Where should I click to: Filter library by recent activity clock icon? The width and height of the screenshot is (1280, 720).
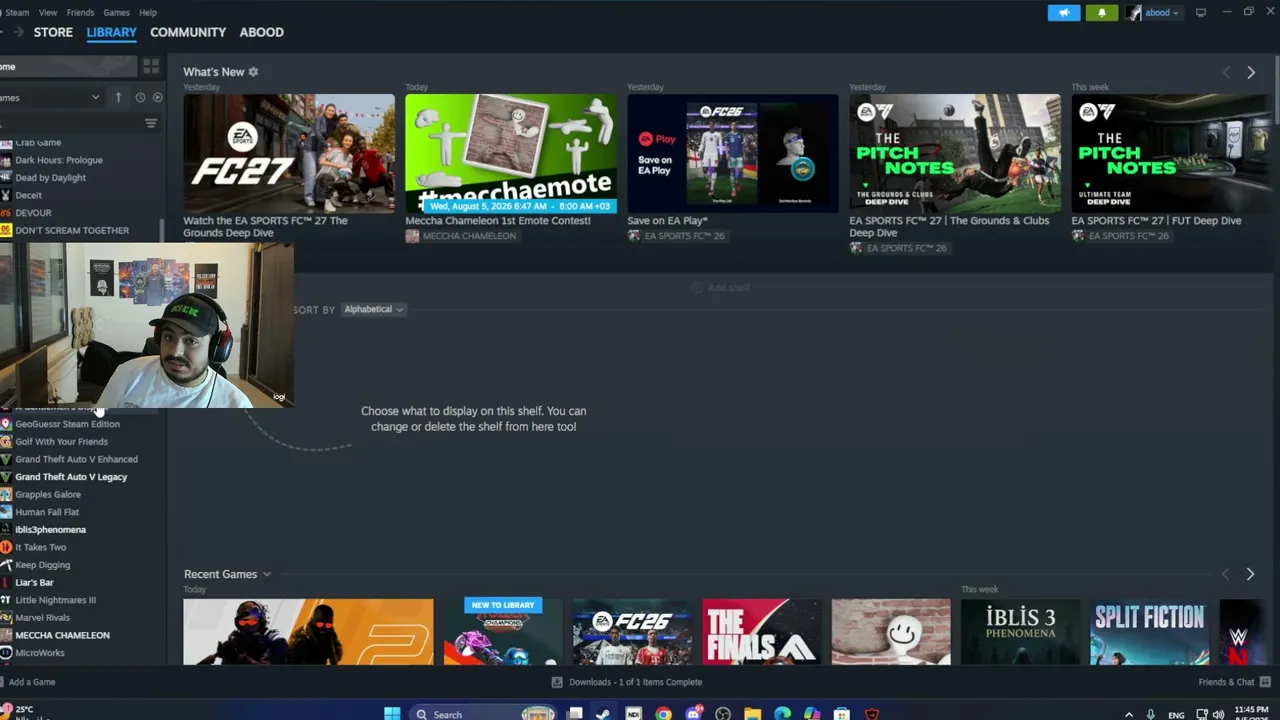tap(140, 97)
